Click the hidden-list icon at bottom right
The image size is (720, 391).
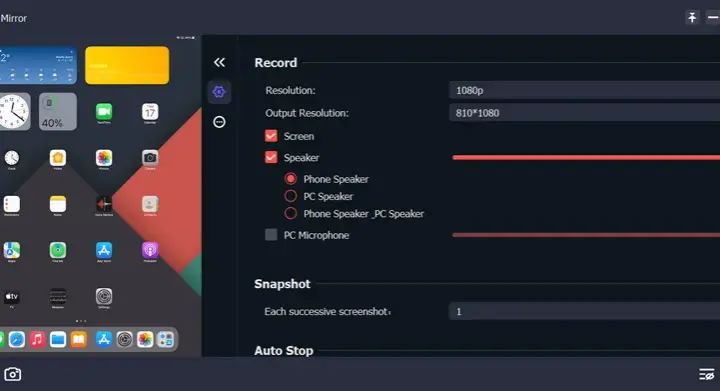click(706, 374)
